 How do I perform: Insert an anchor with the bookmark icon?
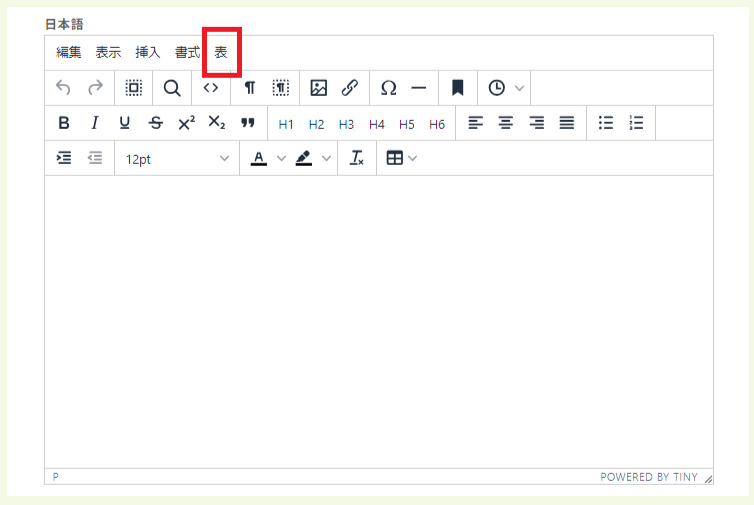pos(457,88)
